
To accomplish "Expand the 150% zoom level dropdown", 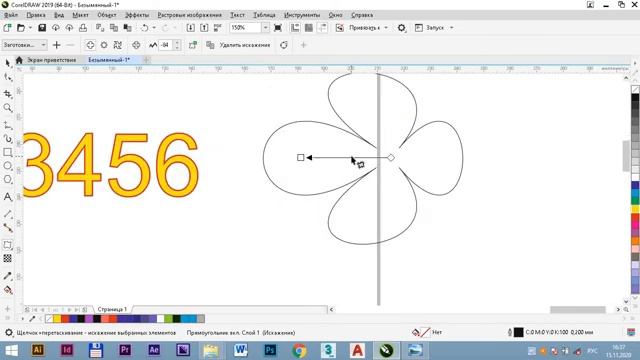I will pyautogui.click(x=265, y=28).
